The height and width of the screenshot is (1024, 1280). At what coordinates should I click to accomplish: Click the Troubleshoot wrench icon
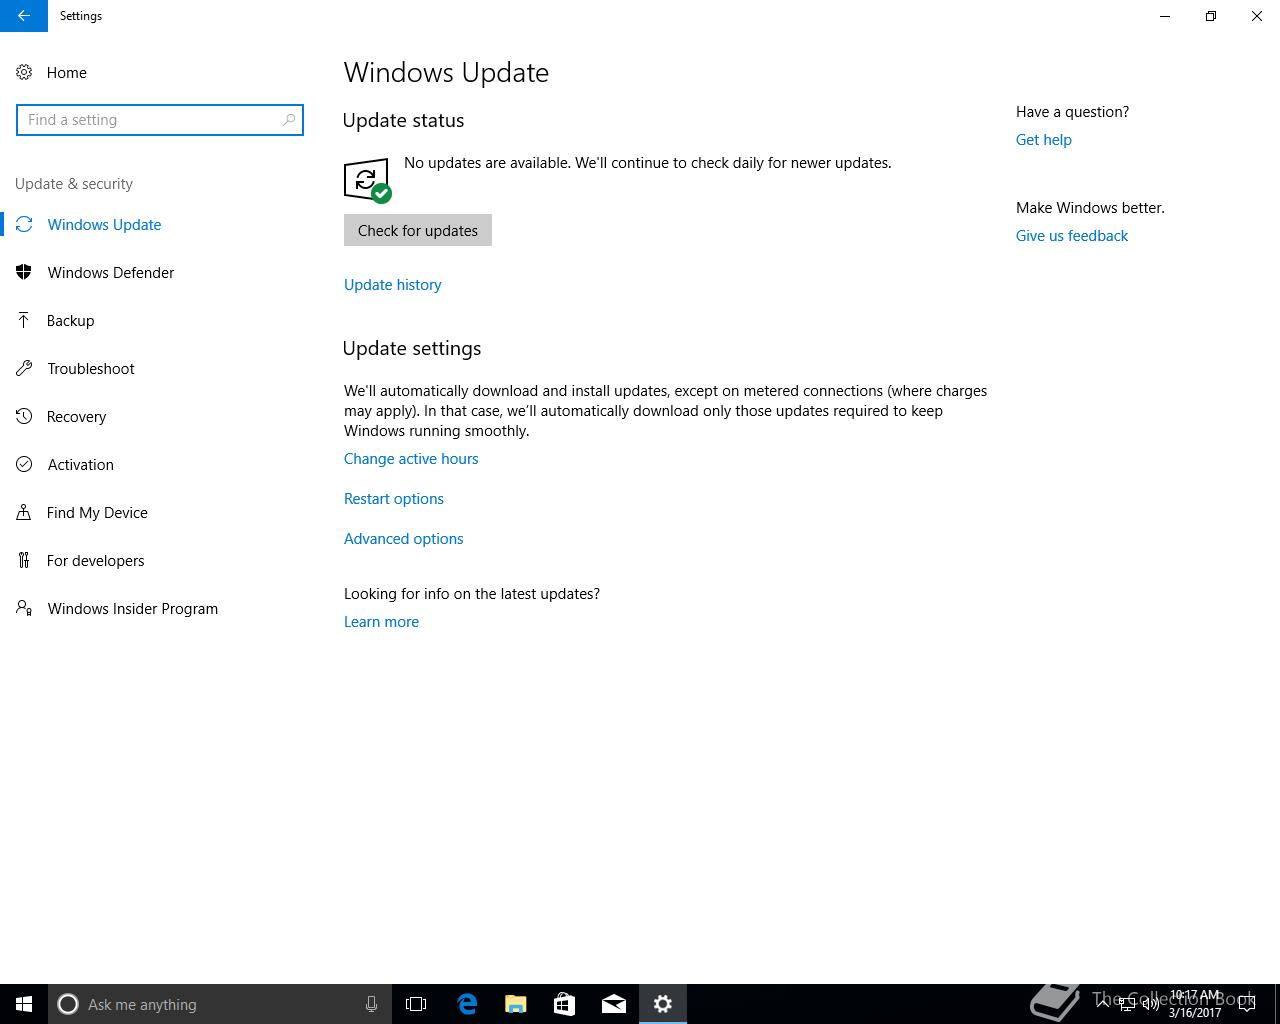pos(24,368)
